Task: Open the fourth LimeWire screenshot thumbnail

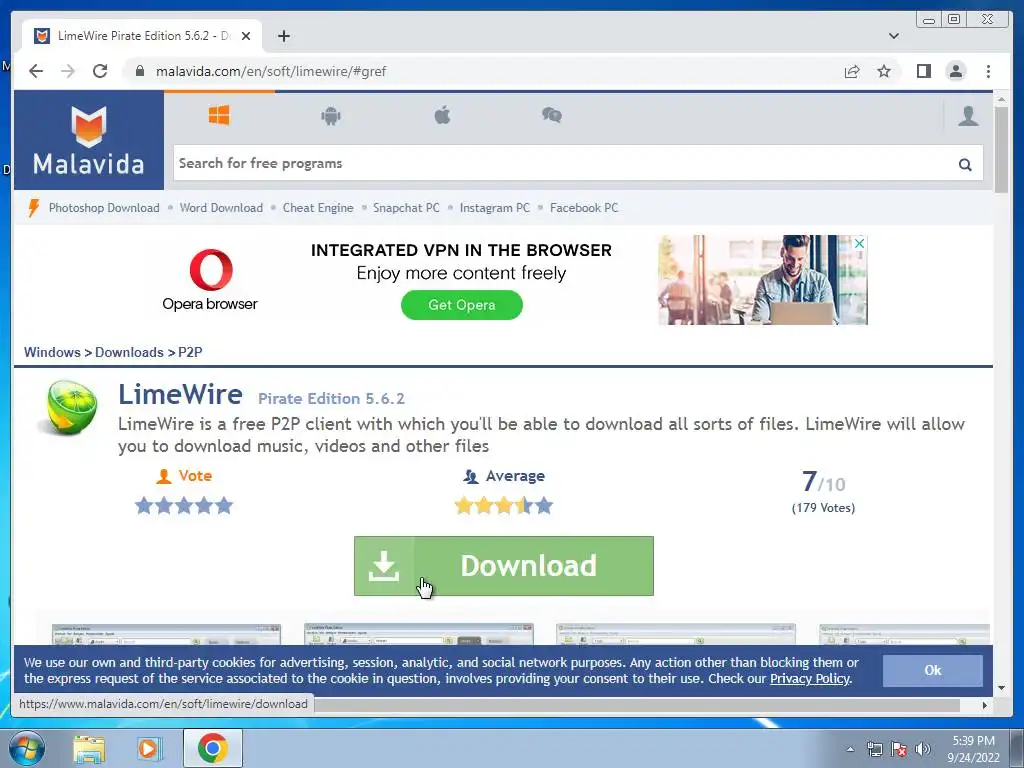Action: point(905,634)
